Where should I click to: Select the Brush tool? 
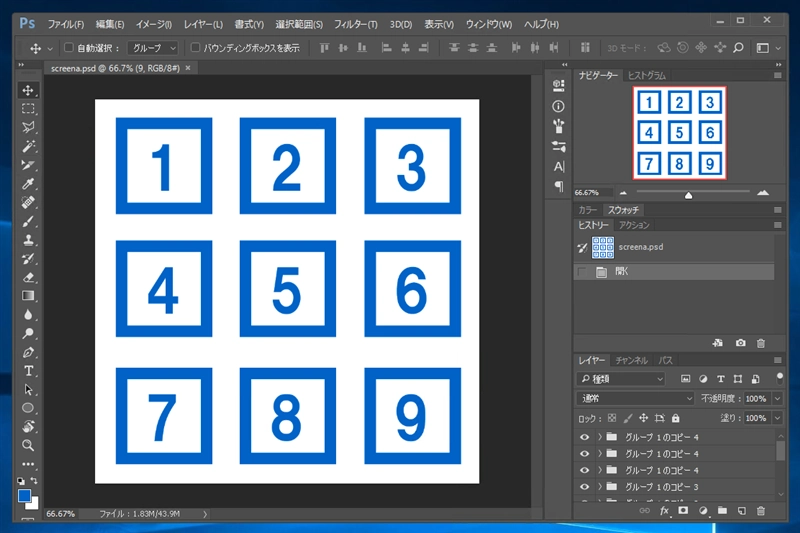28,221
